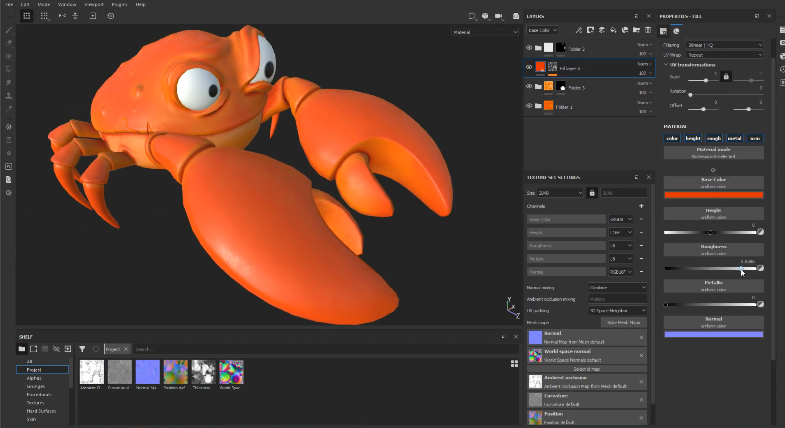Collapse the UV transformations section
This screenshot has width=785, height=428.
(666, 65)
